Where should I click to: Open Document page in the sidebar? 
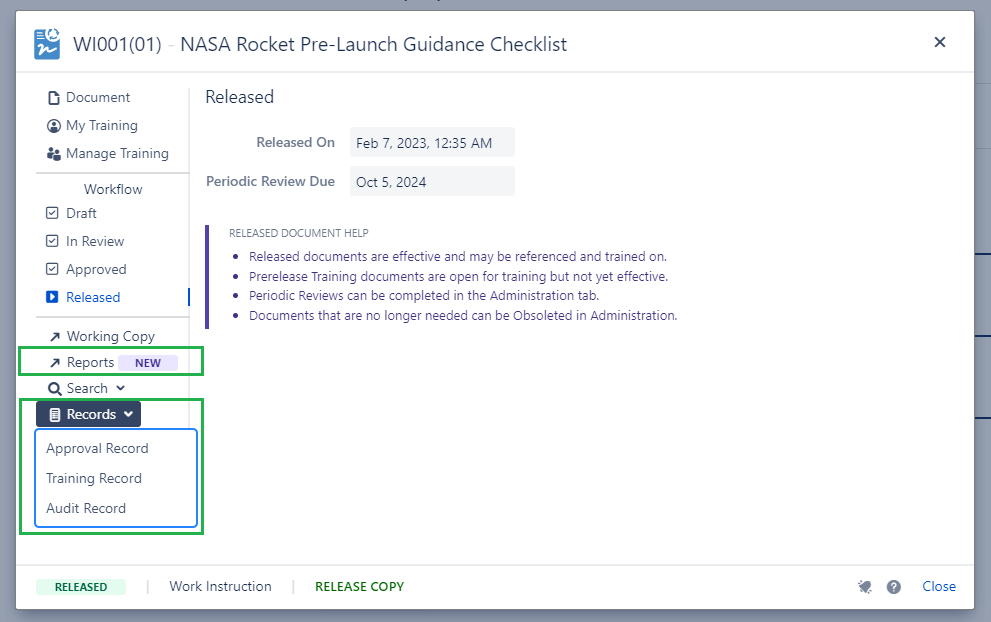(97, 97)
